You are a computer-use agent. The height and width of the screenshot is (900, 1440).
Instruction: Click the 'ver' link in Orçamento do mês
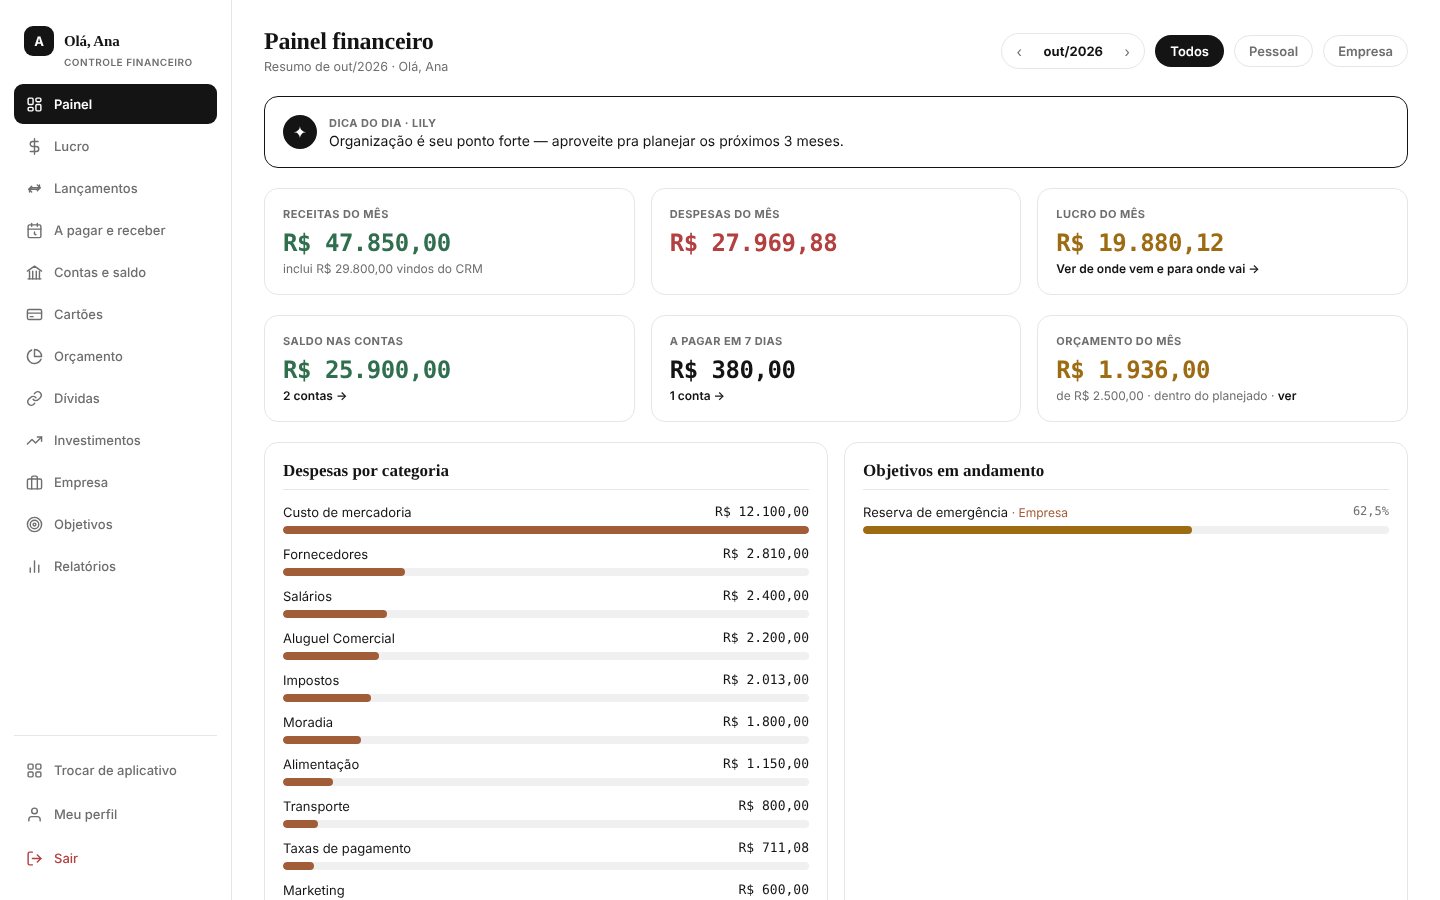coord(1287,396)
